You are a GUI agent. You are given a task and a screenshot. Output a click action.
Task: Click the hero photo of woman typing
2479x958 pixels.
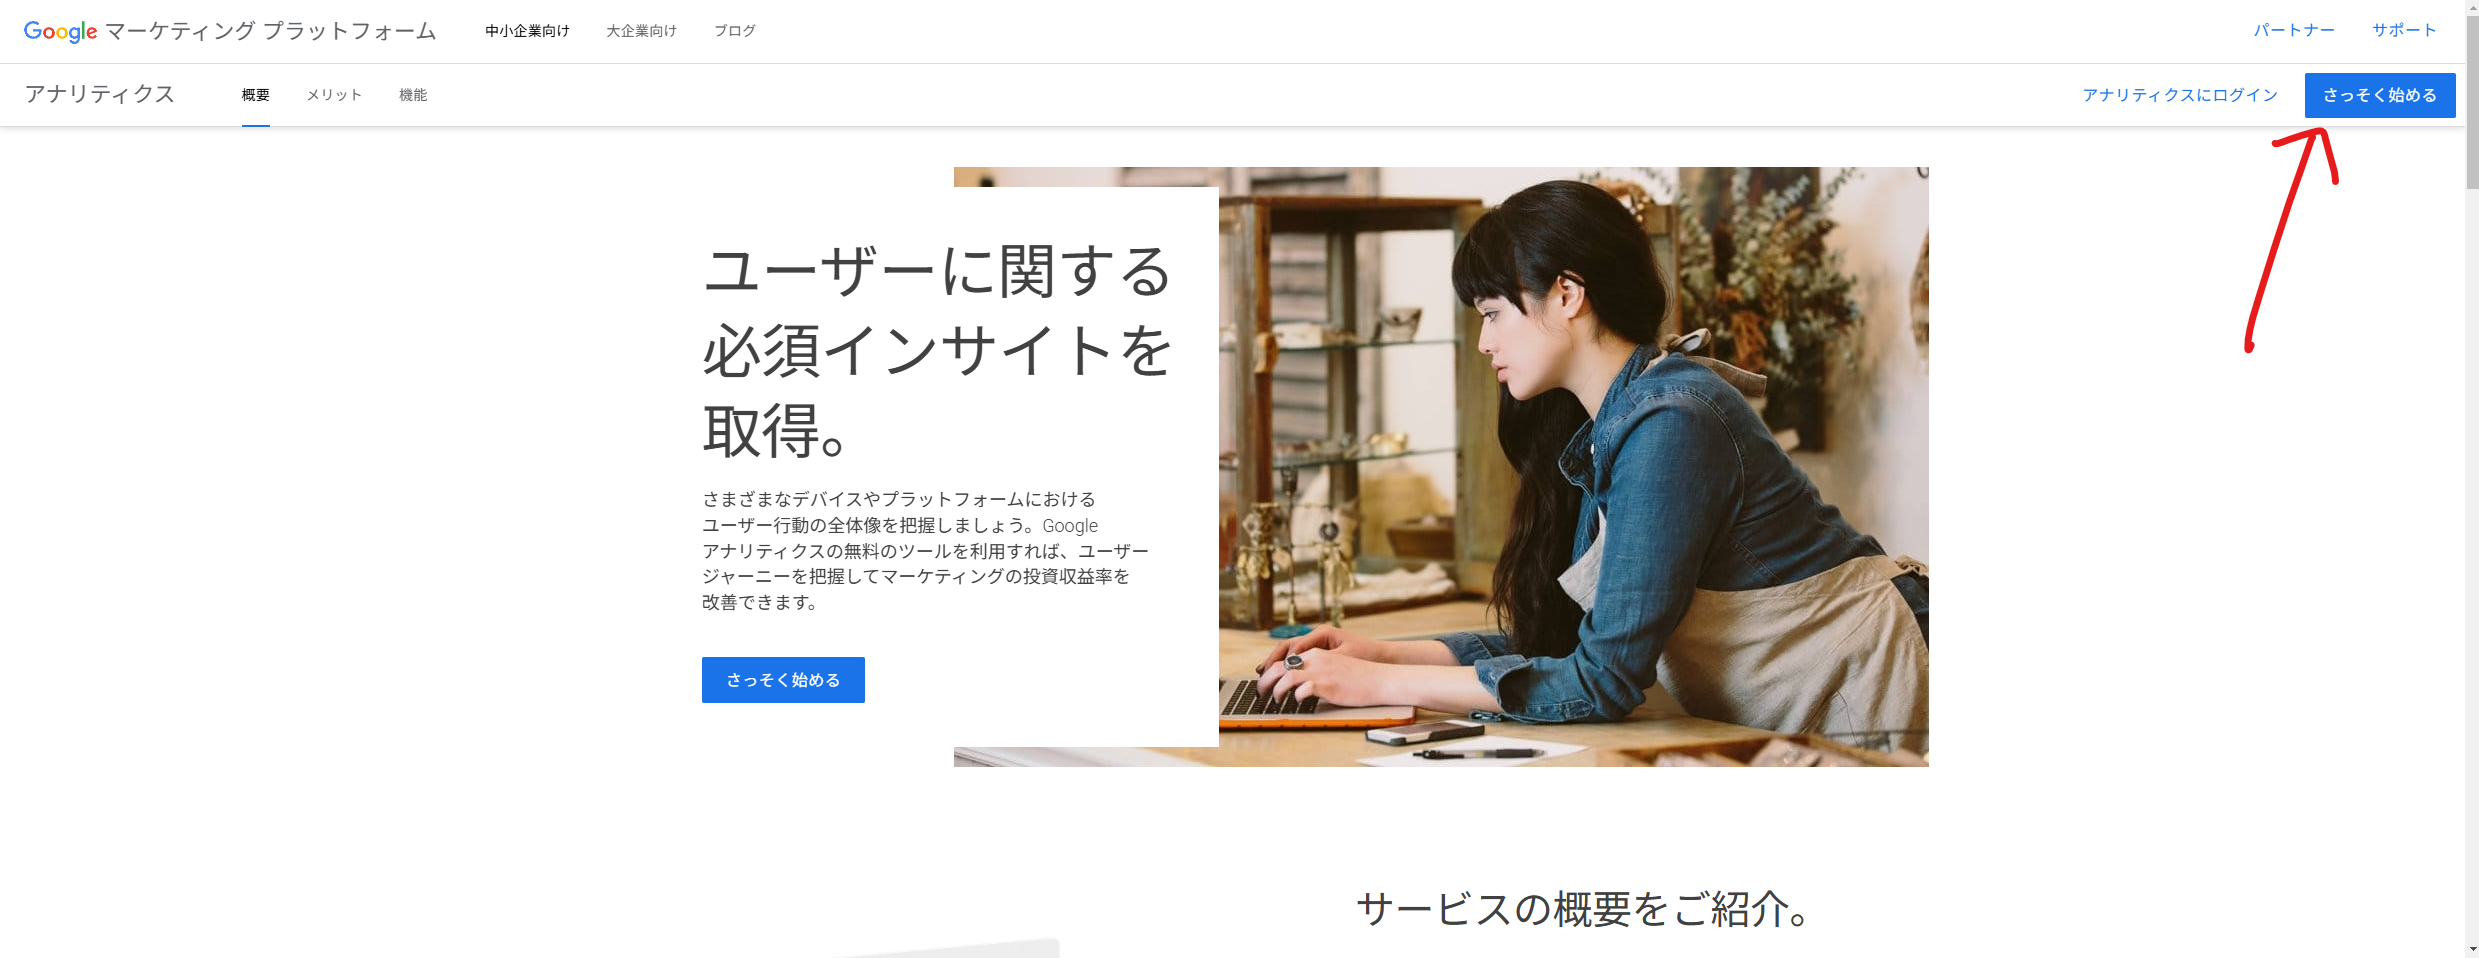click(x=1573, y=467)
